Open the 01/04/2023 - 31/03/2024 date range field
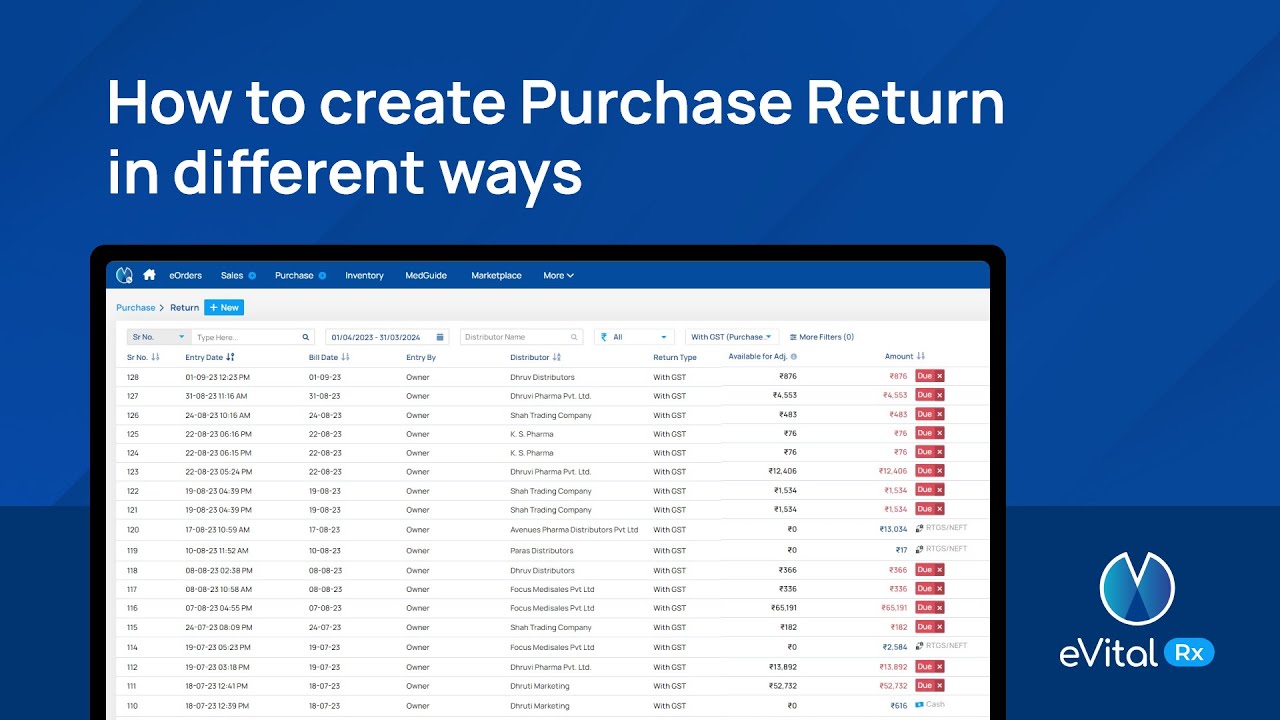This screenshot has height=720, width=1280. point(387,337)
